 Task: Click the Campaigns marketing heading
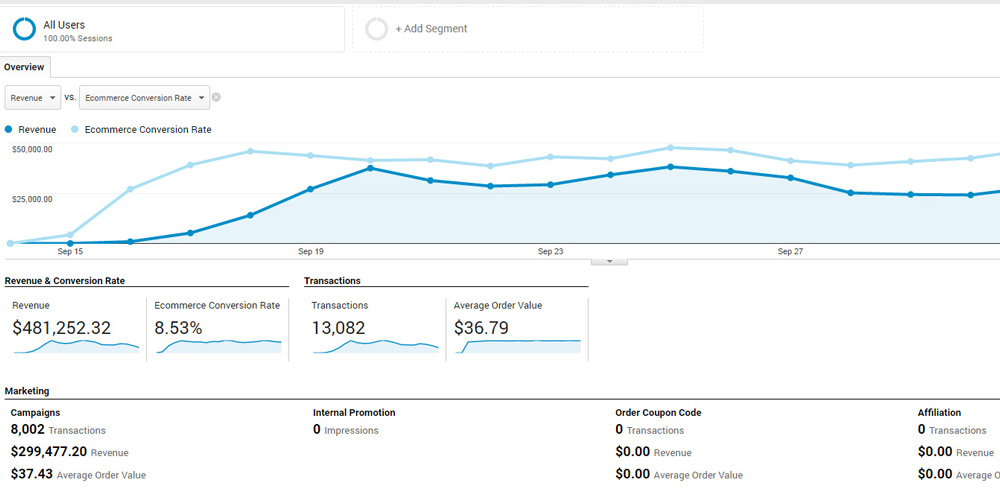pos(35,412)
